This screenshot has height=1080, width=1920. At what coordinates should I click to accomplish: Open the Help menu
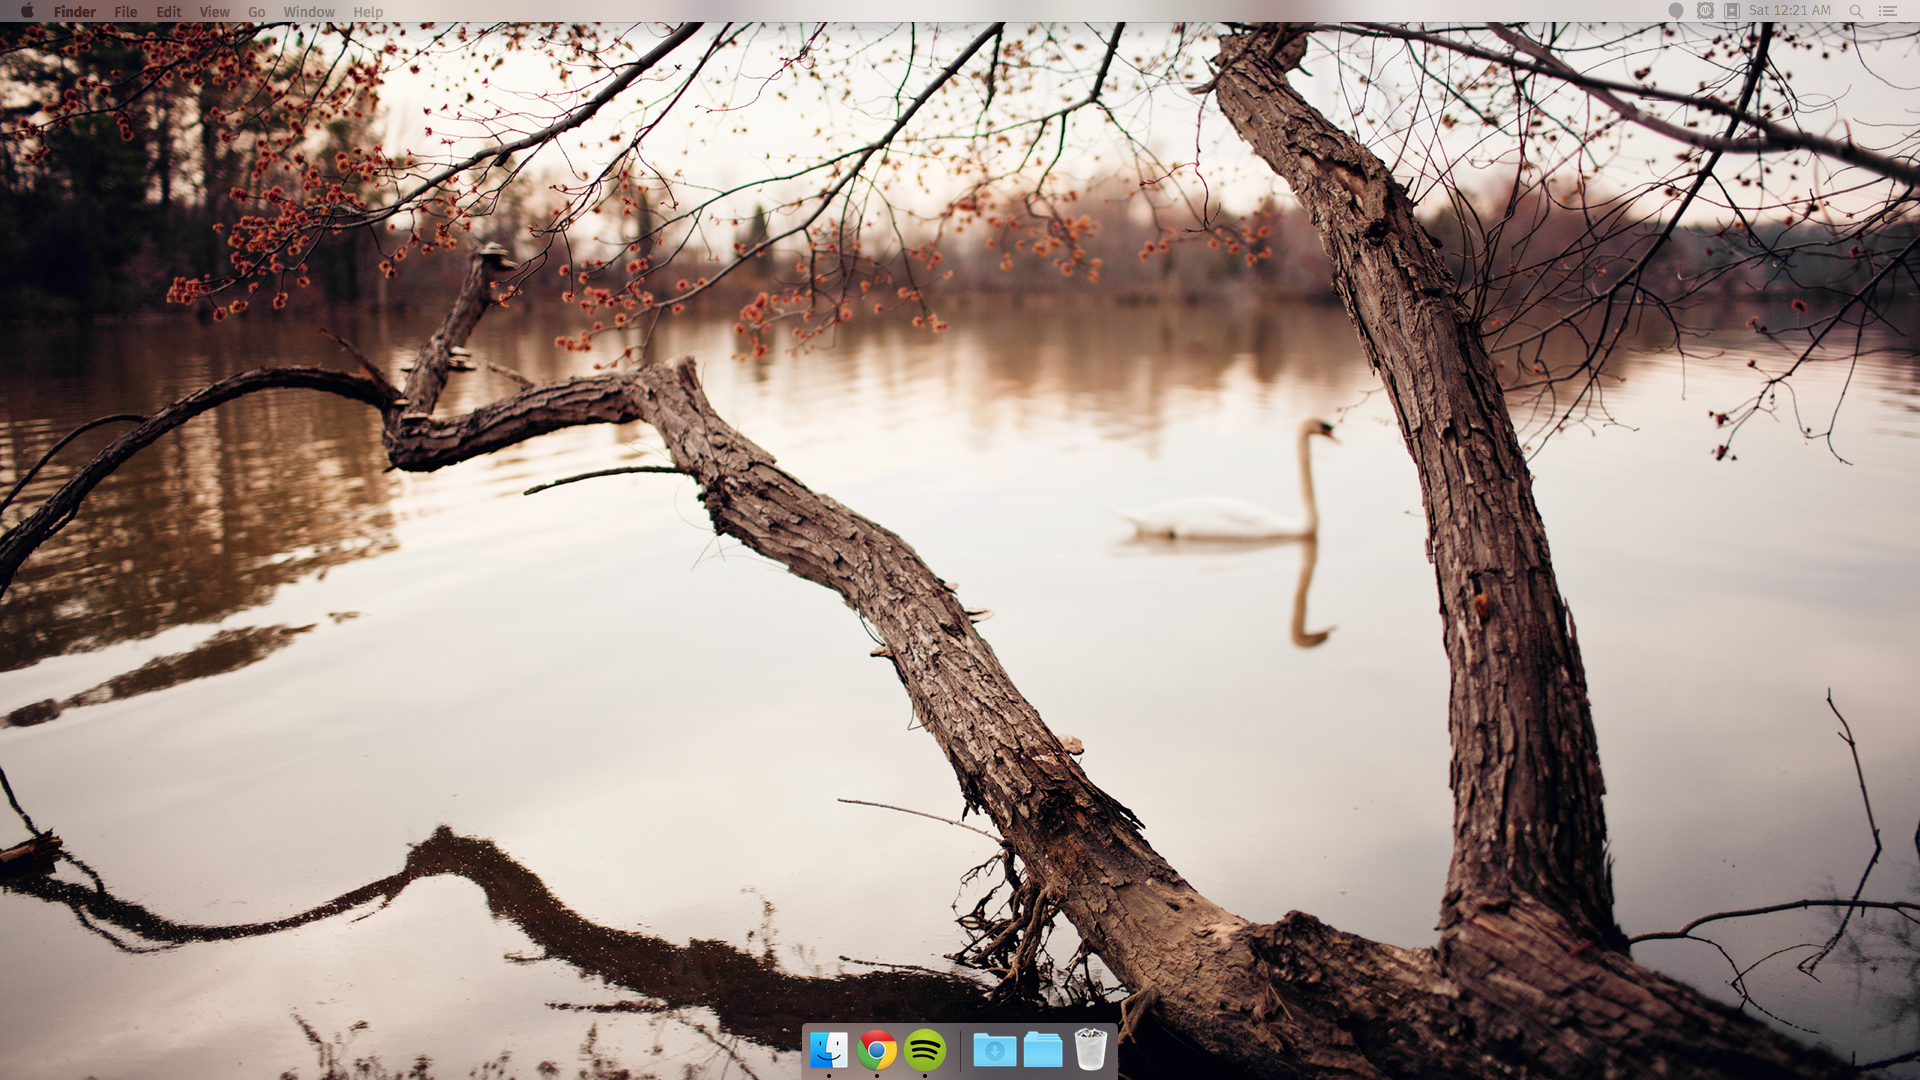368,12
